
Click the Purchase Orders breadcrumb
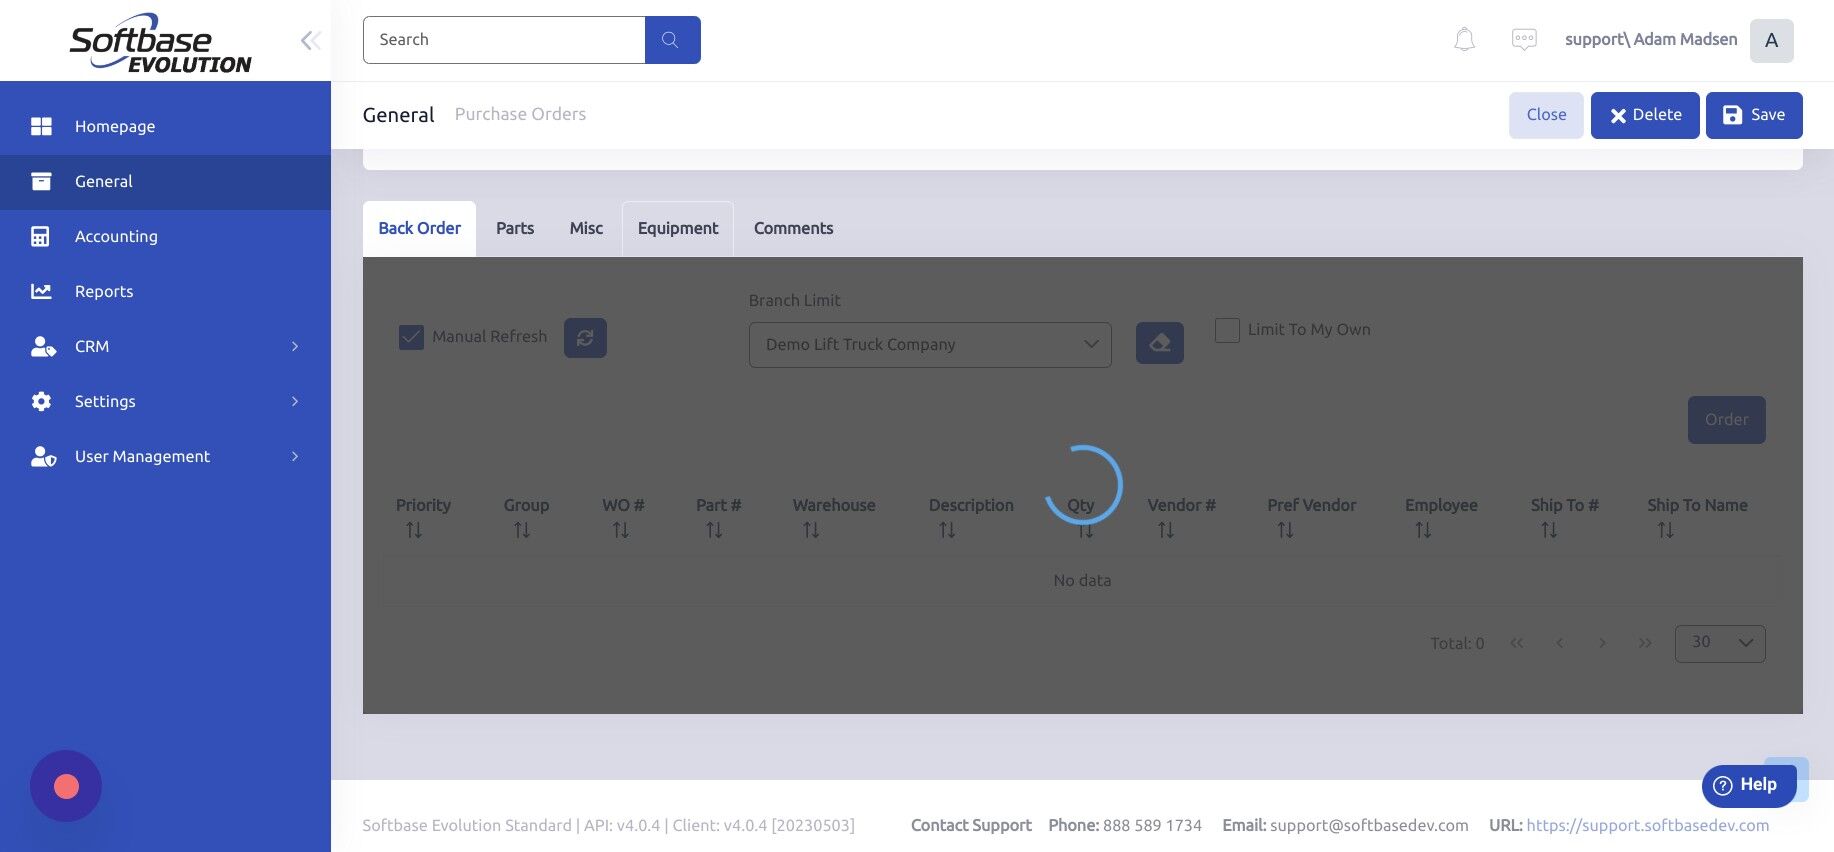[520, 114]
